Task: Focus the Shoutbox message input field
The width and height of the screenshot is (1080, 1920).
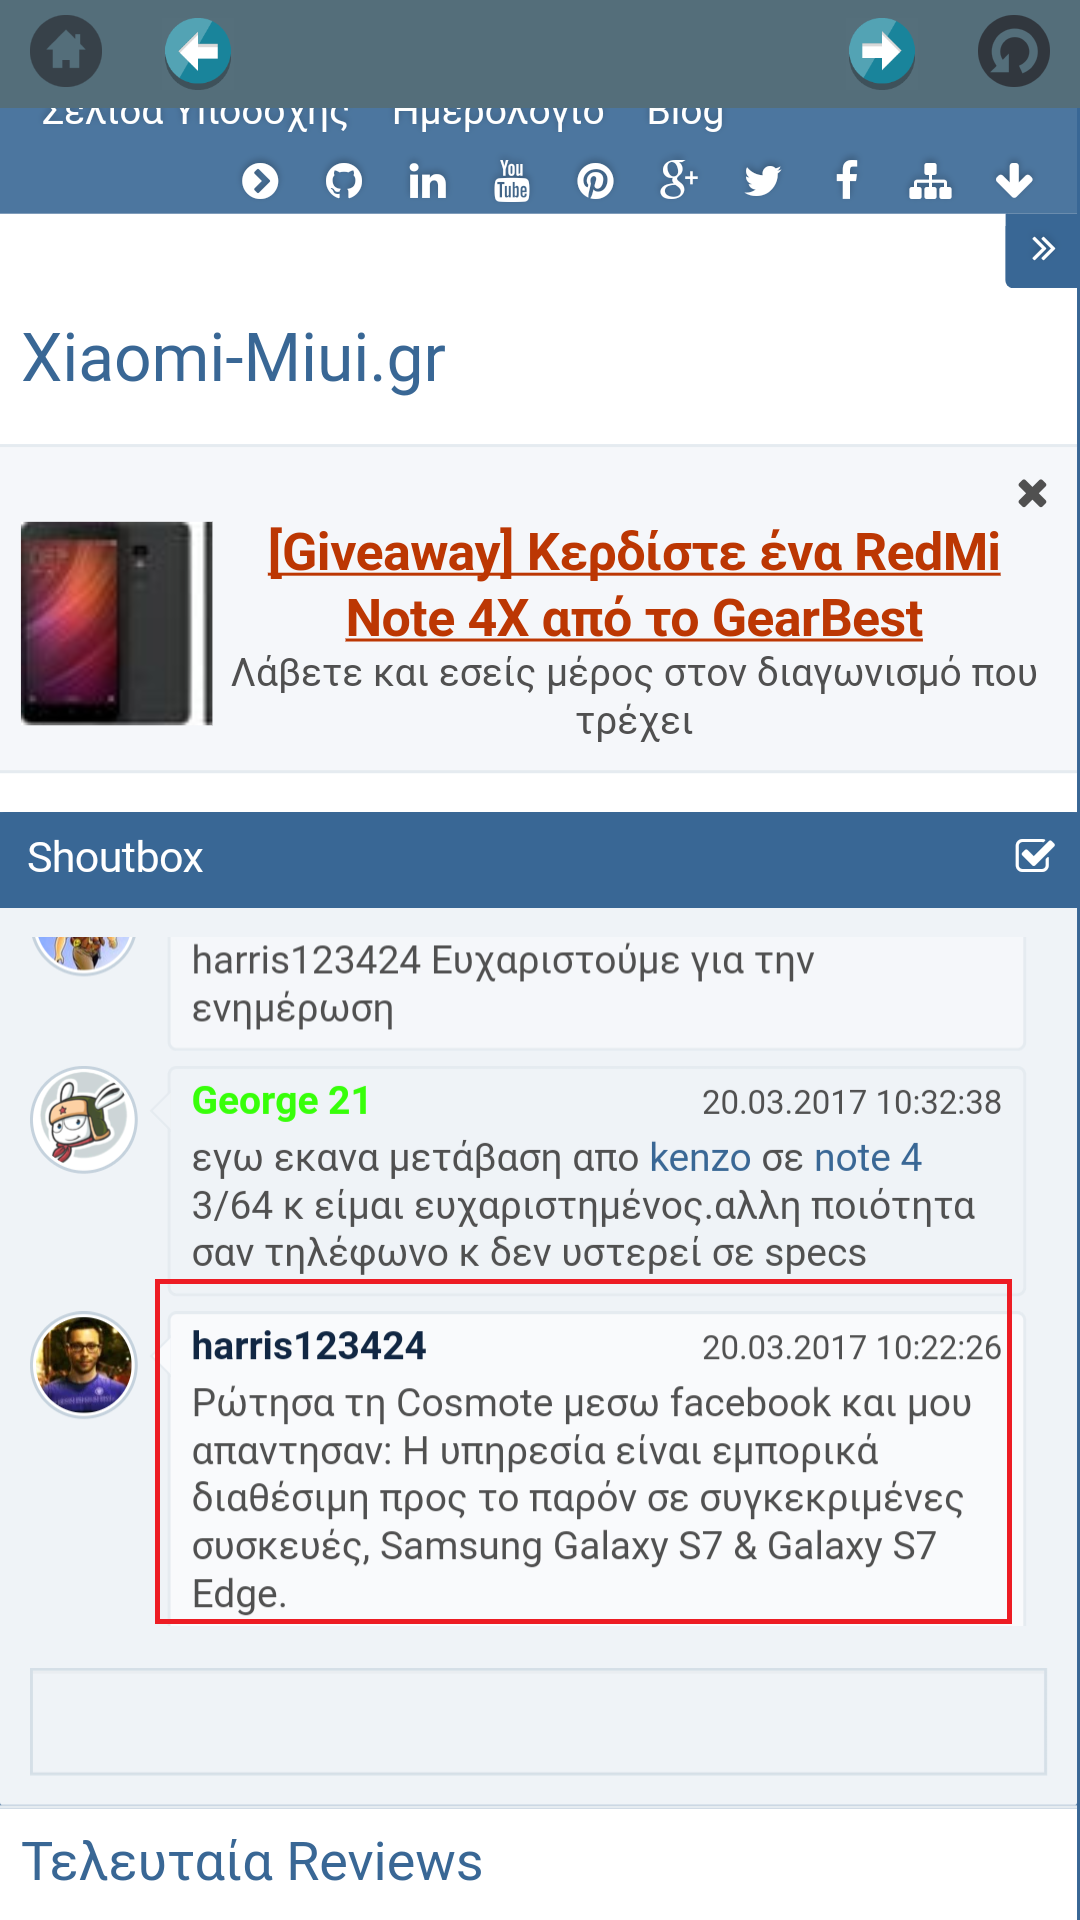Action: click(x=538, y=1722)
